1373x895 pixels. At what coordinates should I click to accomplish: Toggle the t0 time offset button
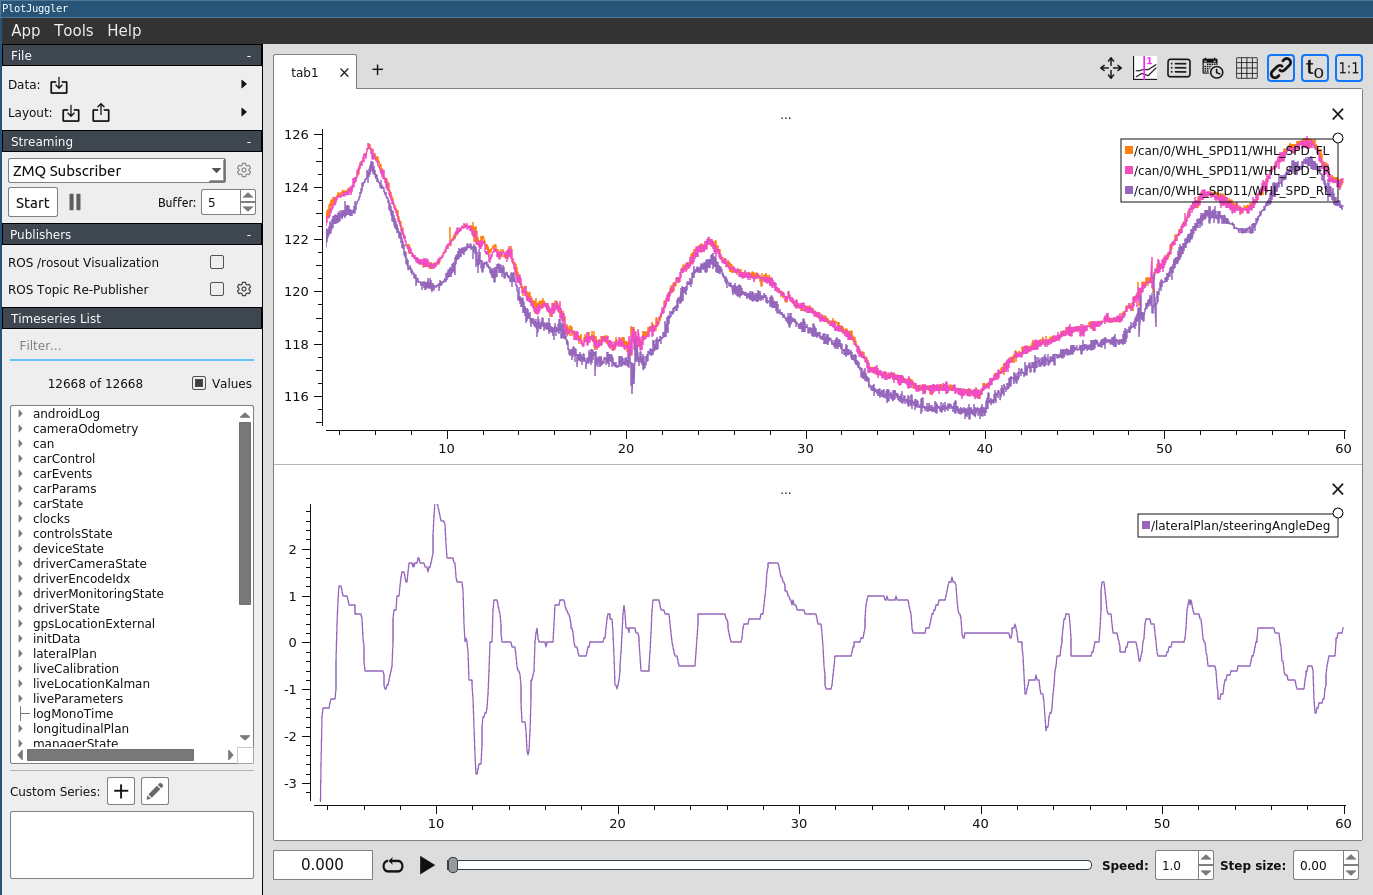pyautogui.click(x=1315, y=68)
